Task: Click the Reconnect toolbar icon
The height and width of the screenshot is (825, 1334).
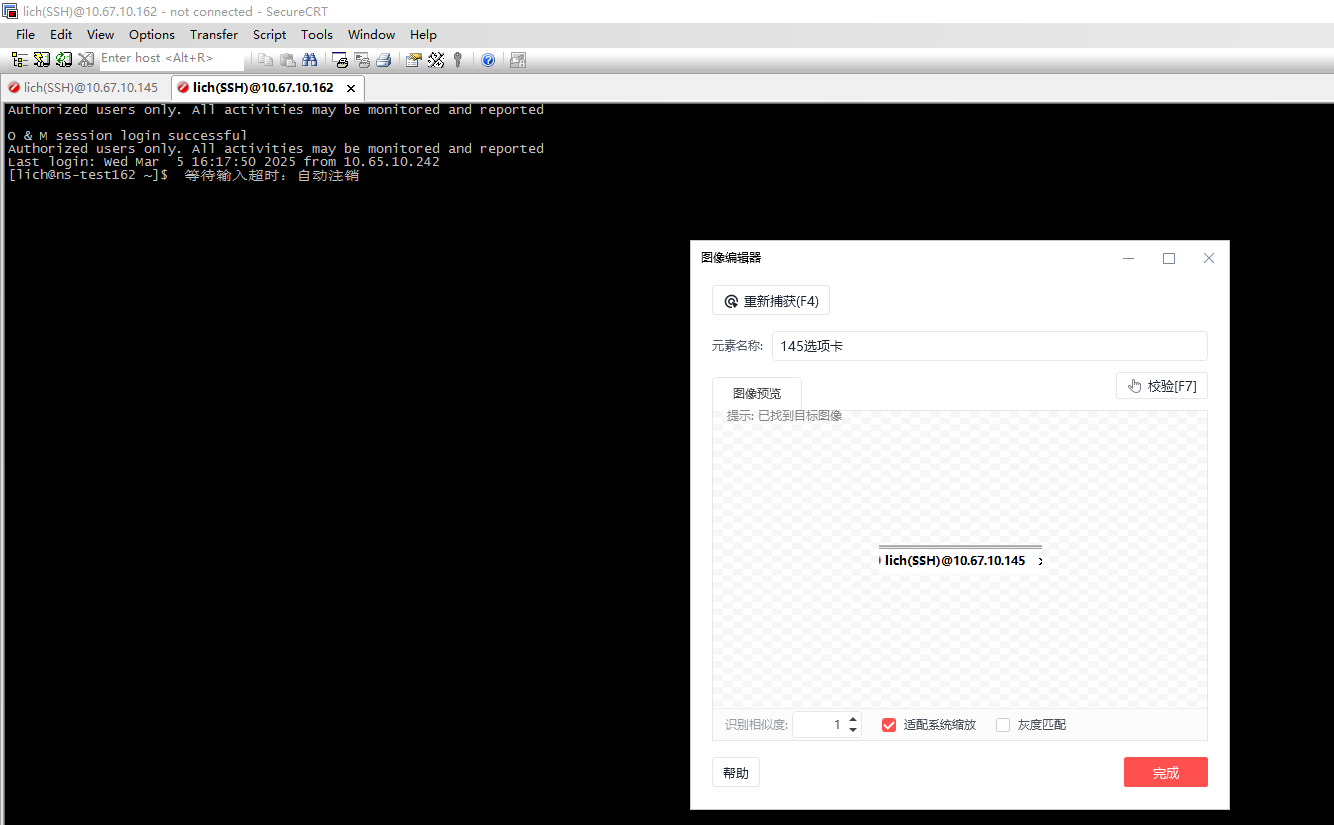Action: [64, 60]
